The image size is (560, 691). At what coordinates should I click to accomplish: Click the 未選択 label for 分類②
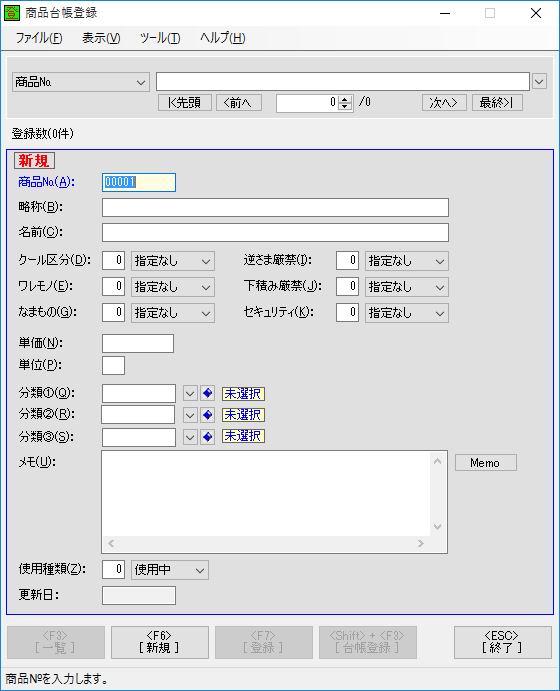click(x=243, y=415)
